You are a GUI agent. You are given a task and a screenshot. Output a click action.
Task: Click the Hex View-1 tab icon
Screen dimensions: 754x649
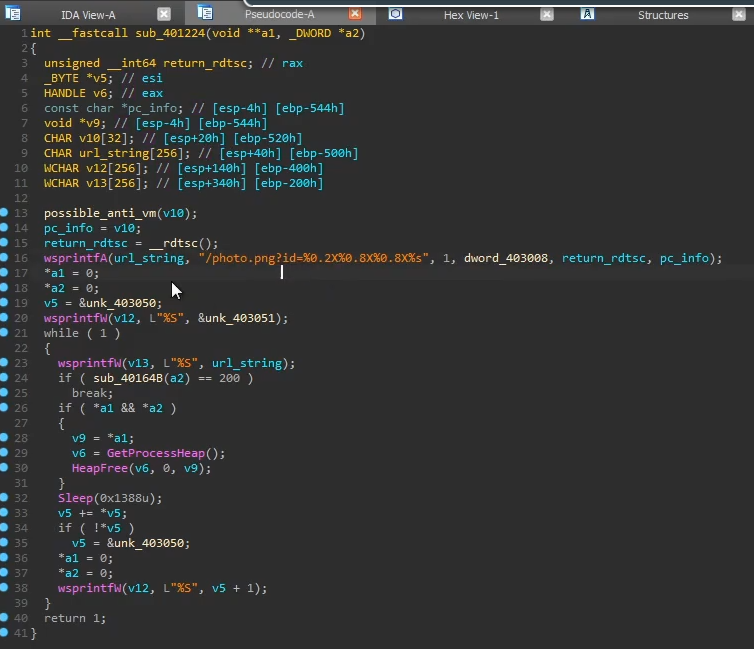(395, 14)
